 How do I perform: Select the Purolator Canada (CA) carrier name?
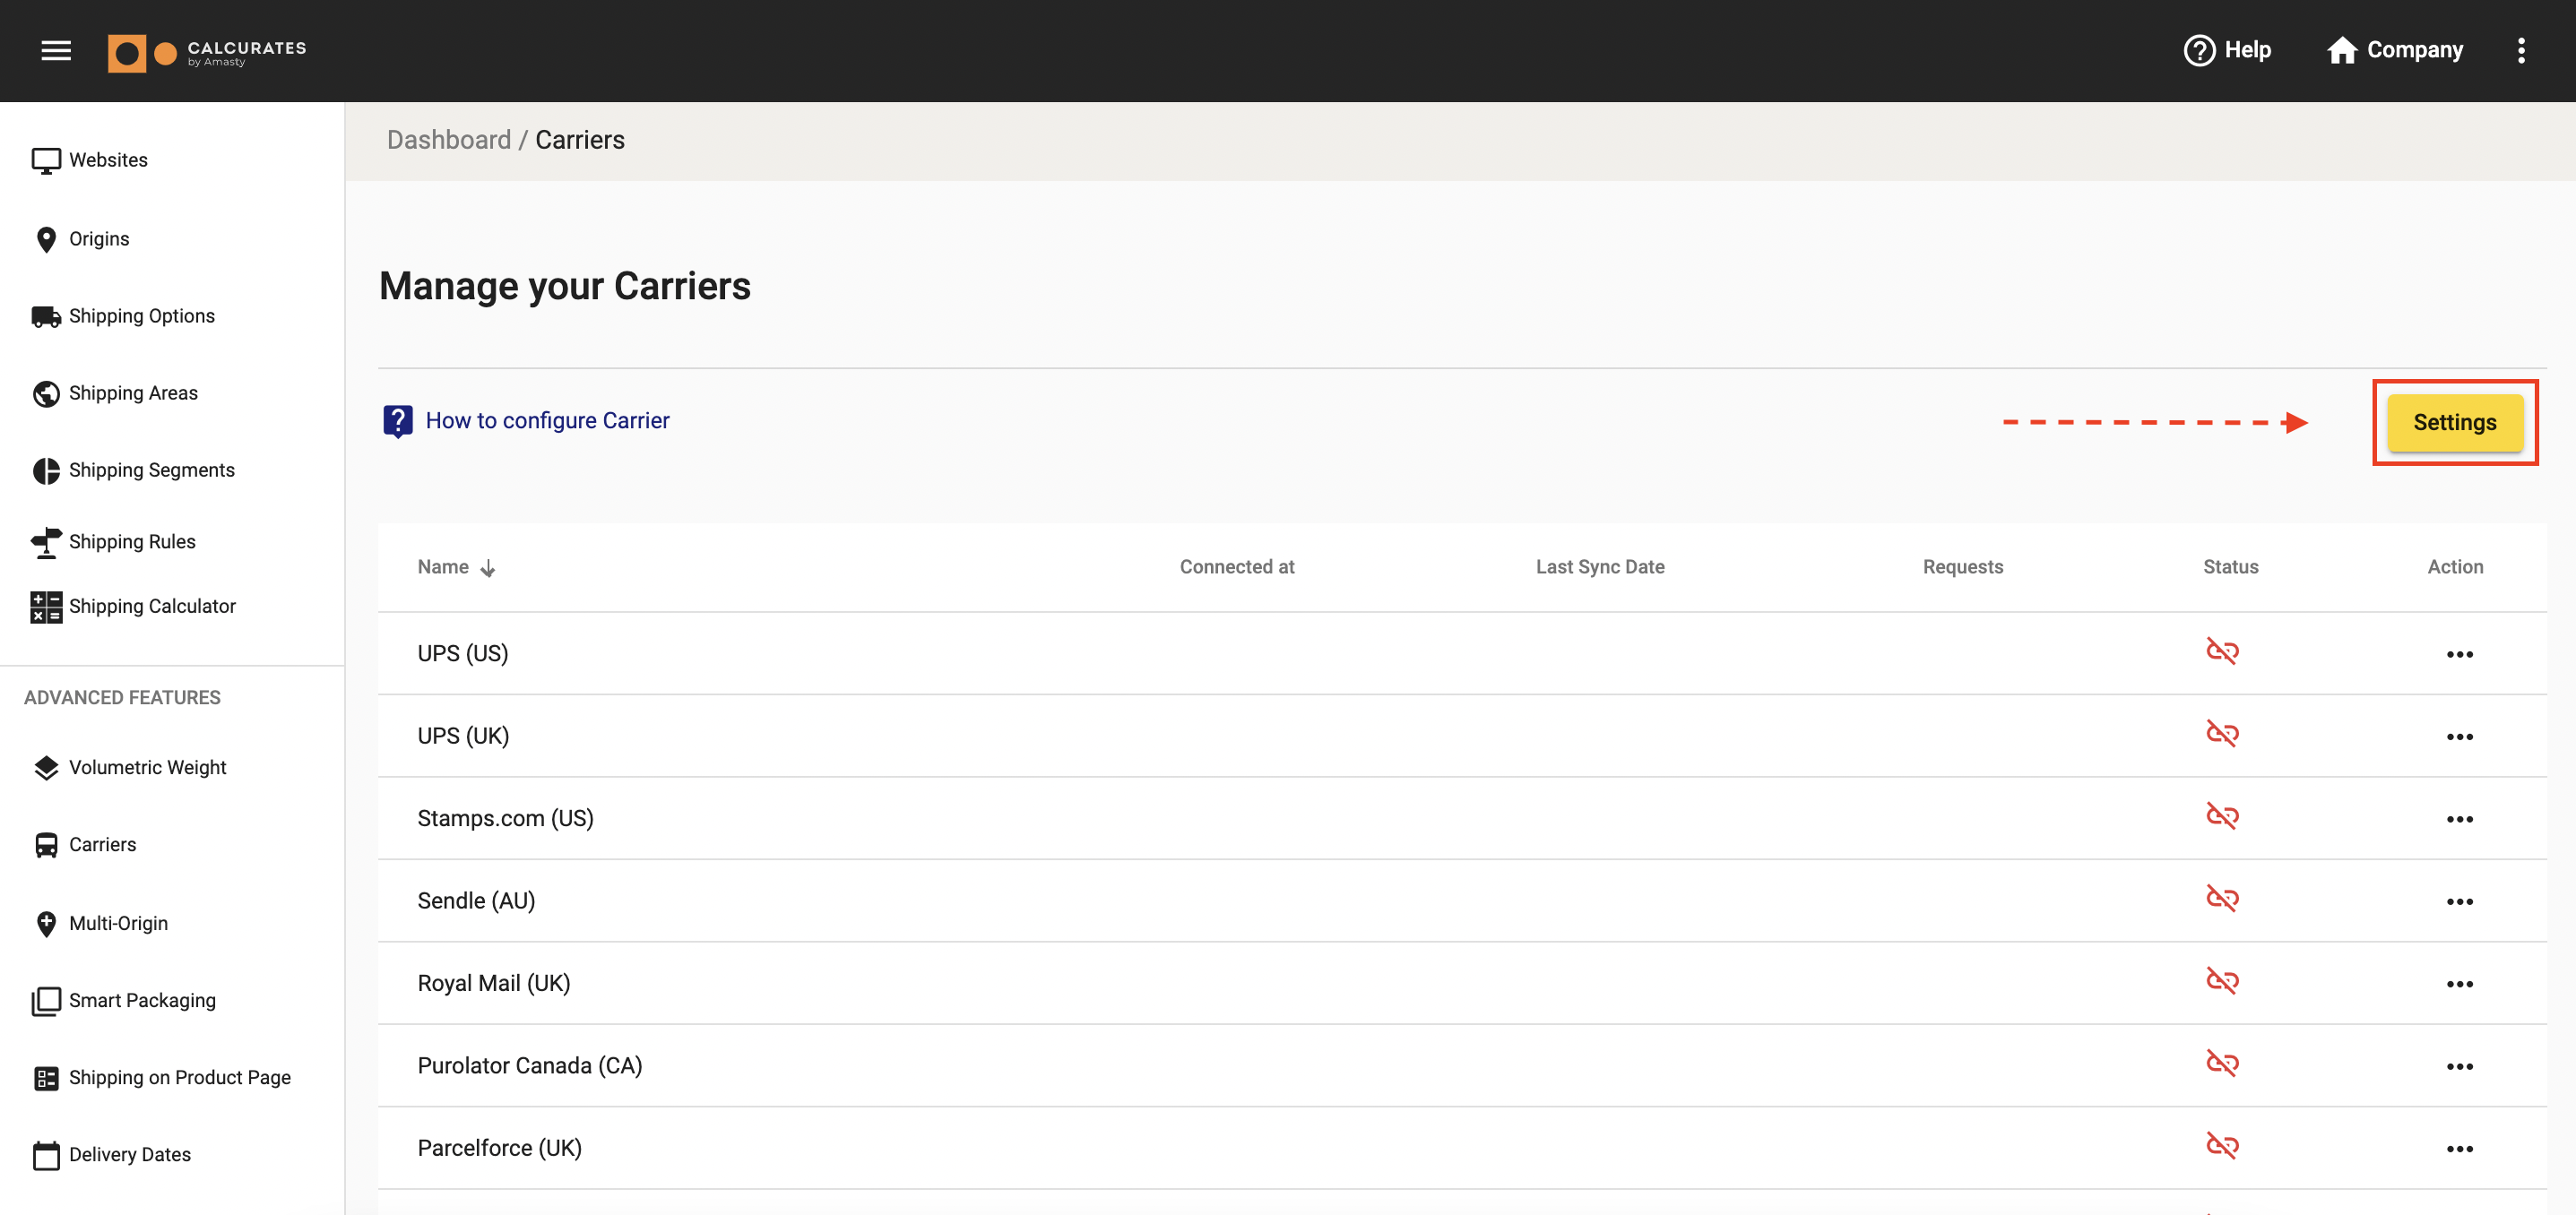coord(529,1066)
